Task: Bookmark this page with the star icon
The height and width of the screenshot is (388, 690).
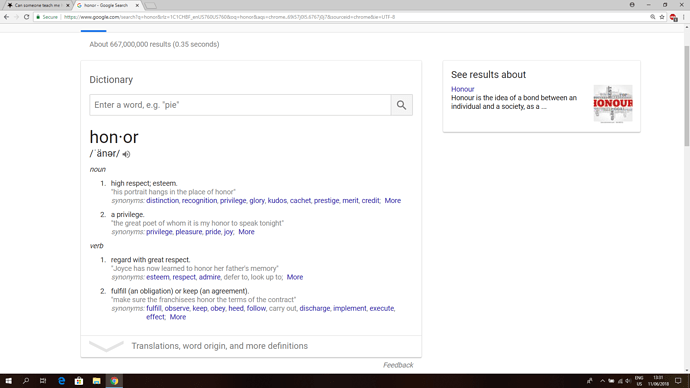Action: tap(662, 17)
